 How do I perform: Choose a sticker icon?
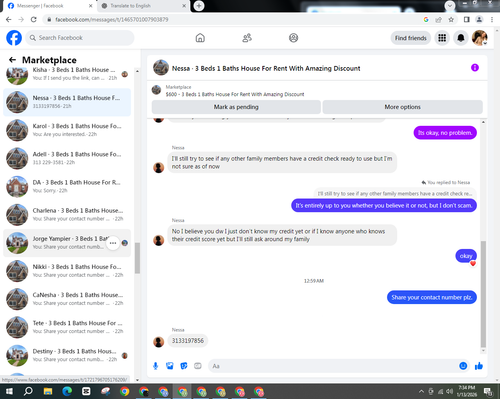pos(184,366)
